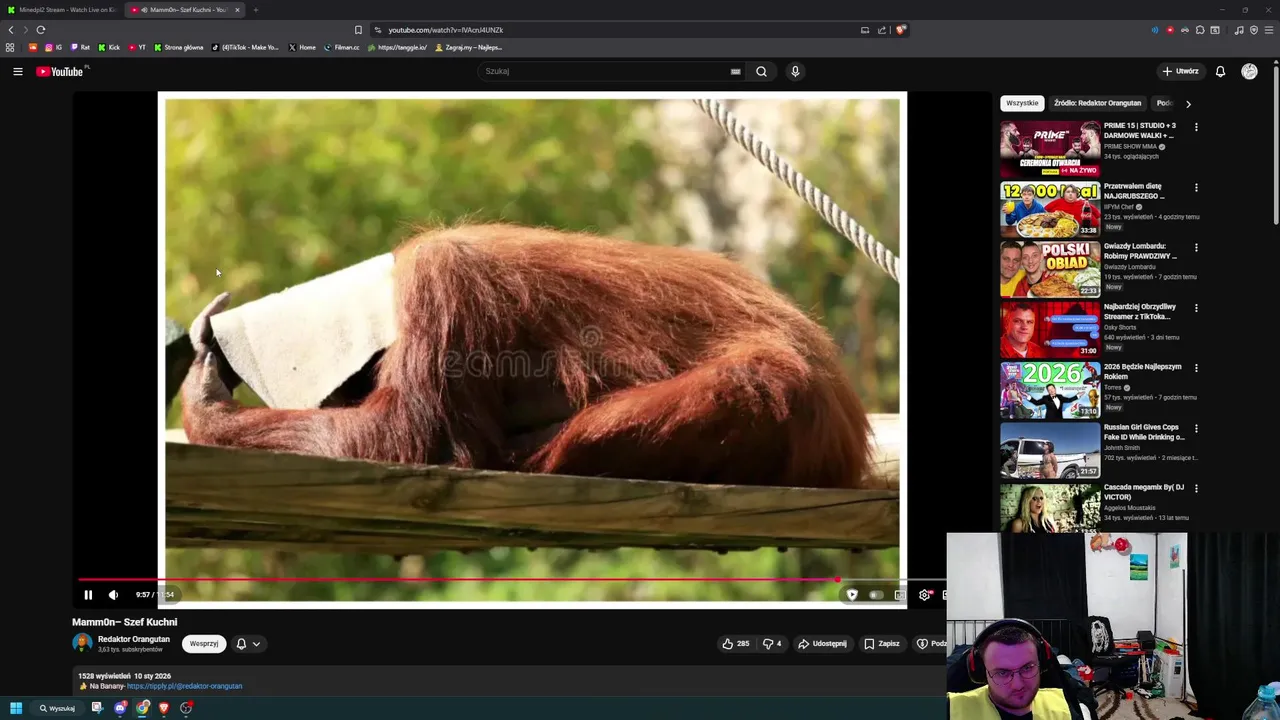Open Brave from the taskbar
This screenshot has height=720, width=1280.
click(x=164, y=708)
